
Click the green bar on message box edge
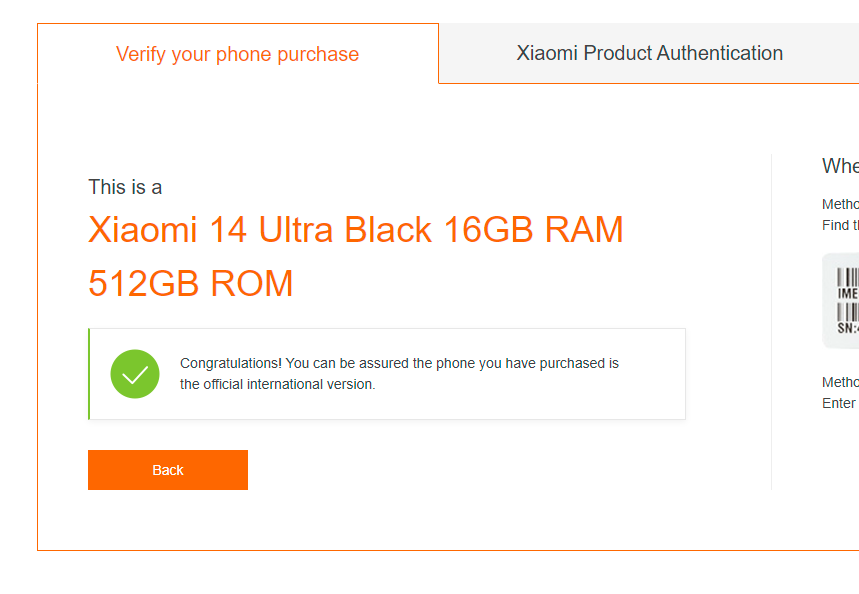pyautogui.click(x=89, y=374)
